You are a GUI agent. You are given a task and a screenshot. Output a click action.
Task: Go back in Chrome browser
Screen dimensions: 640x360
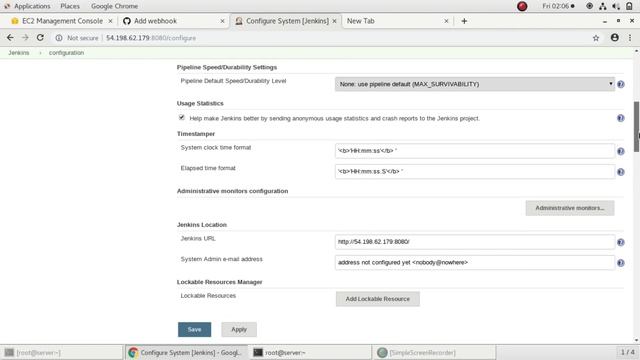[x=10, y=38]
